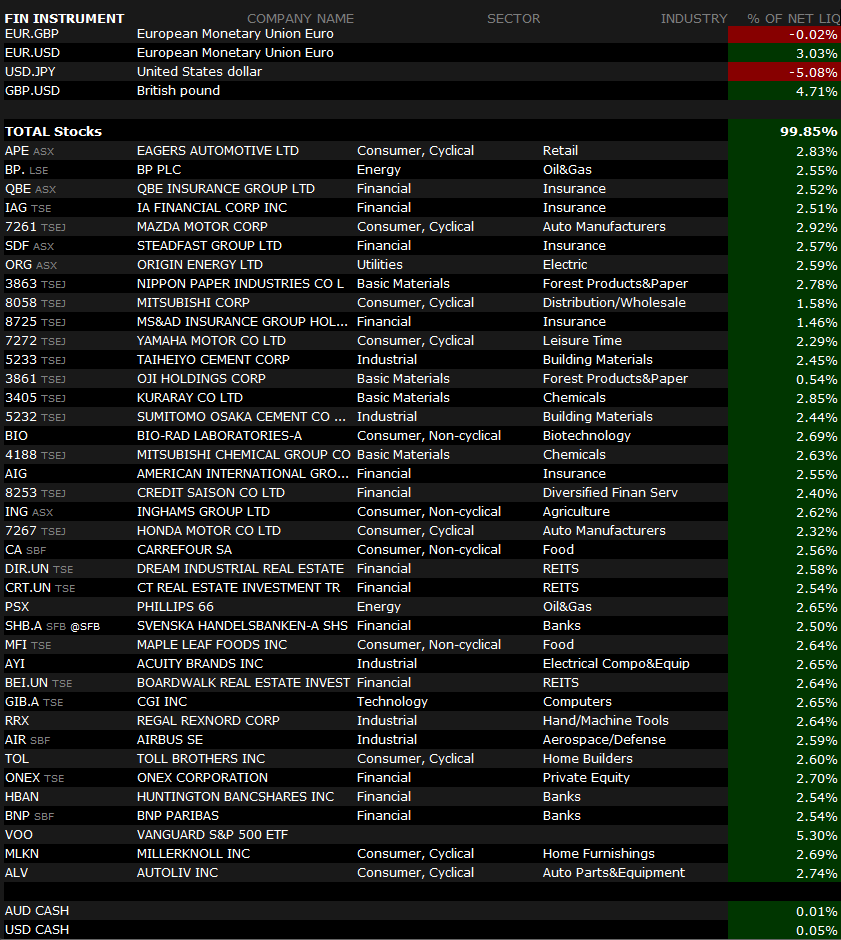Select ORIGIN ENERGY LTD

coord(200,265)
